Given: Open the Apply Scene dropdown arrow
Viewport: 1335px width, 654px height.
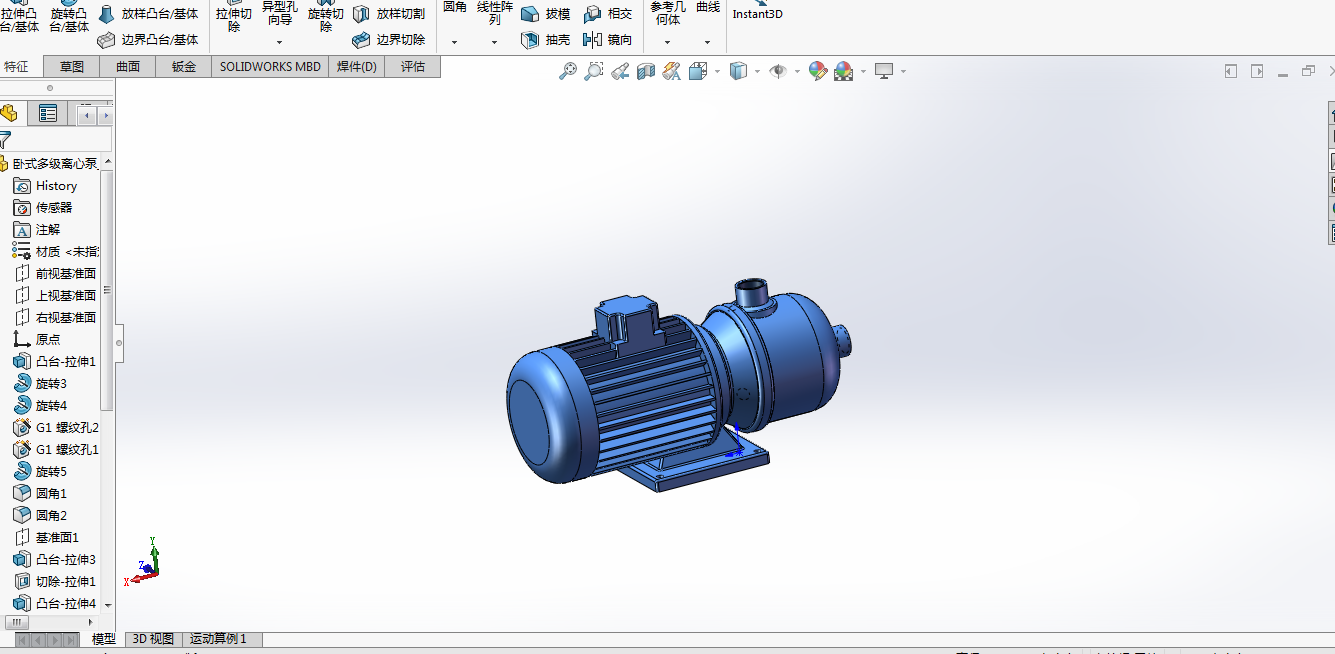Looking at the screenshot, I should point(862,71).
